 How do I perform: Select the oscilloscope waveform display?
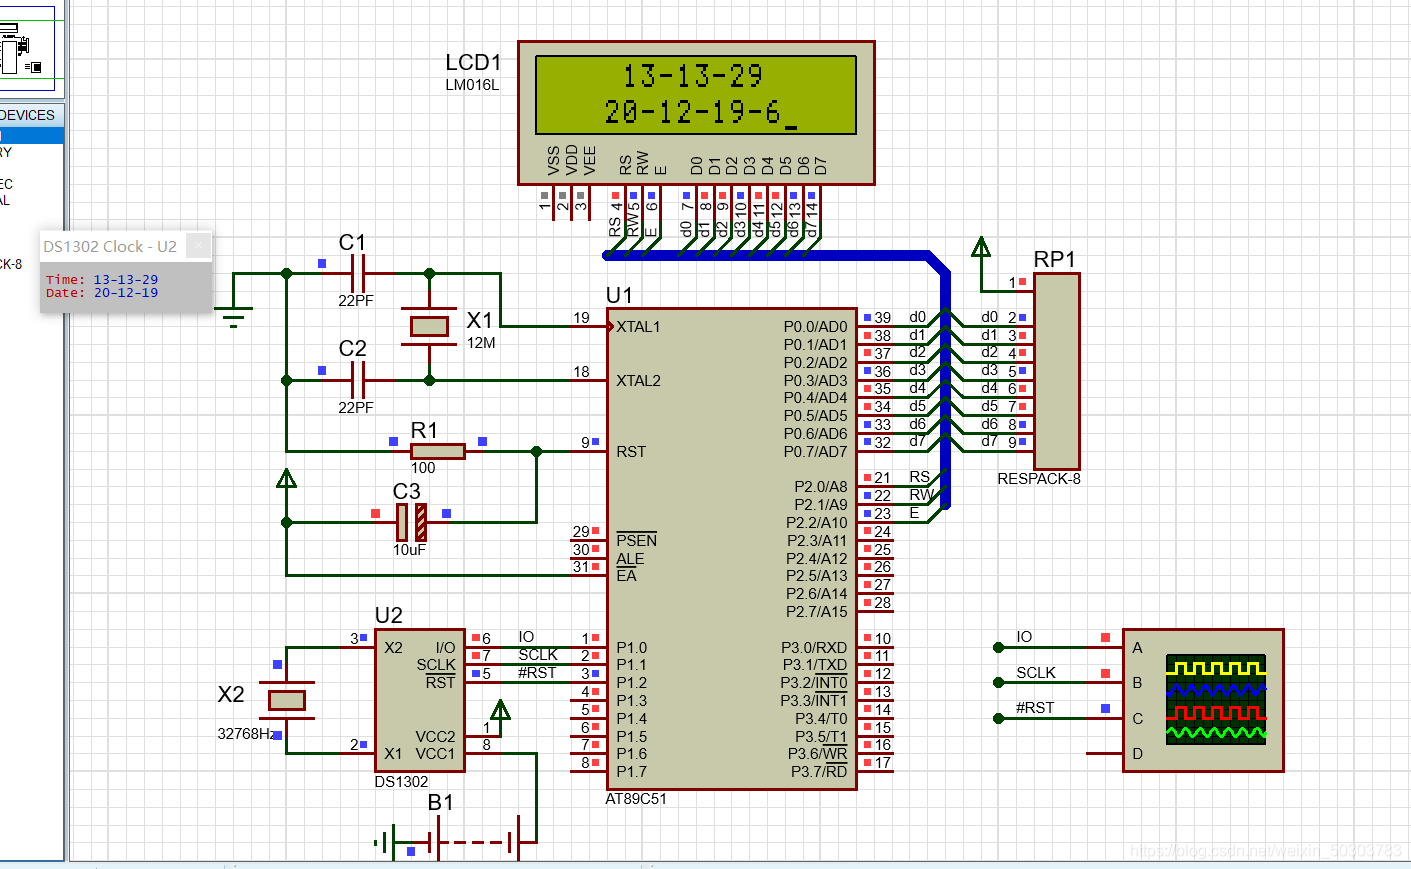click(1216, 699)
